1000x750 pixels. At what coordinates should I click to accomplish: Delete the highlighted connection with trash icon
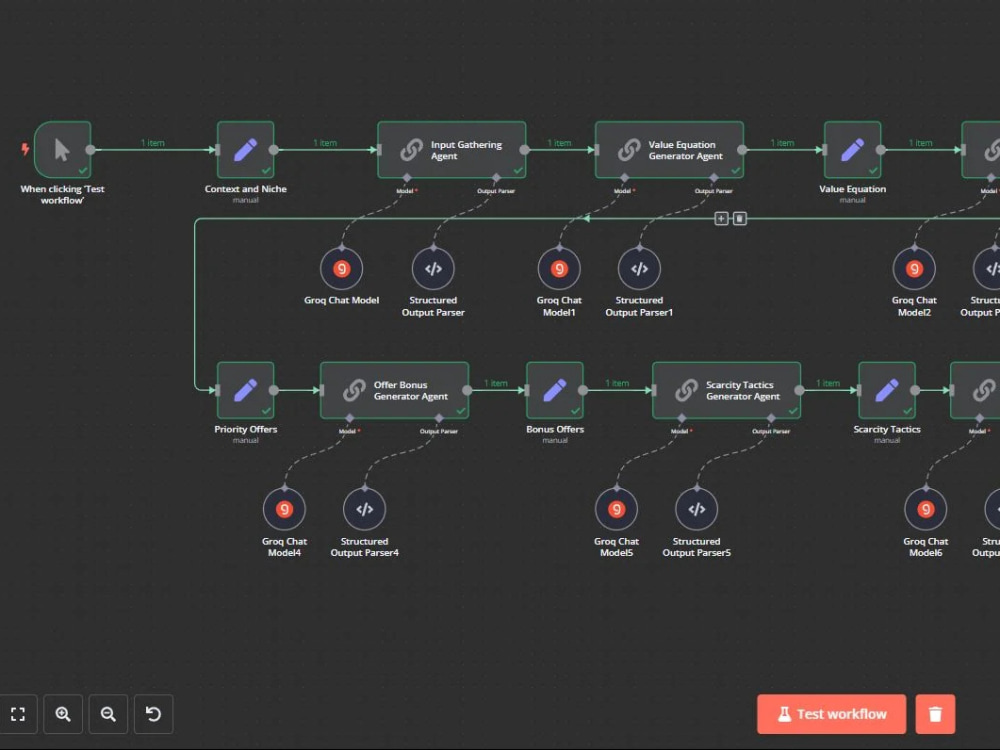740,219
